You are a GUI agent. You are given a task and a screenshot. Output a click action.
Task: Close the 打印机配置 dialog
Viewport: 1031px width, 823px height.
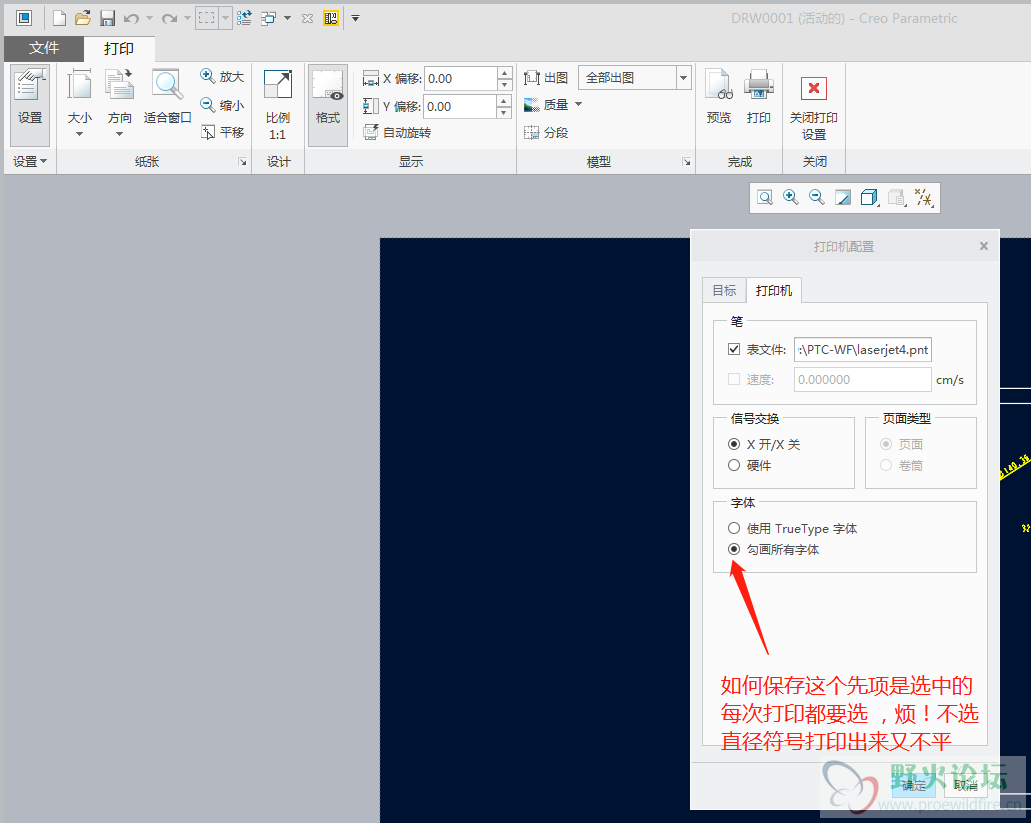[x=984, y=246]
